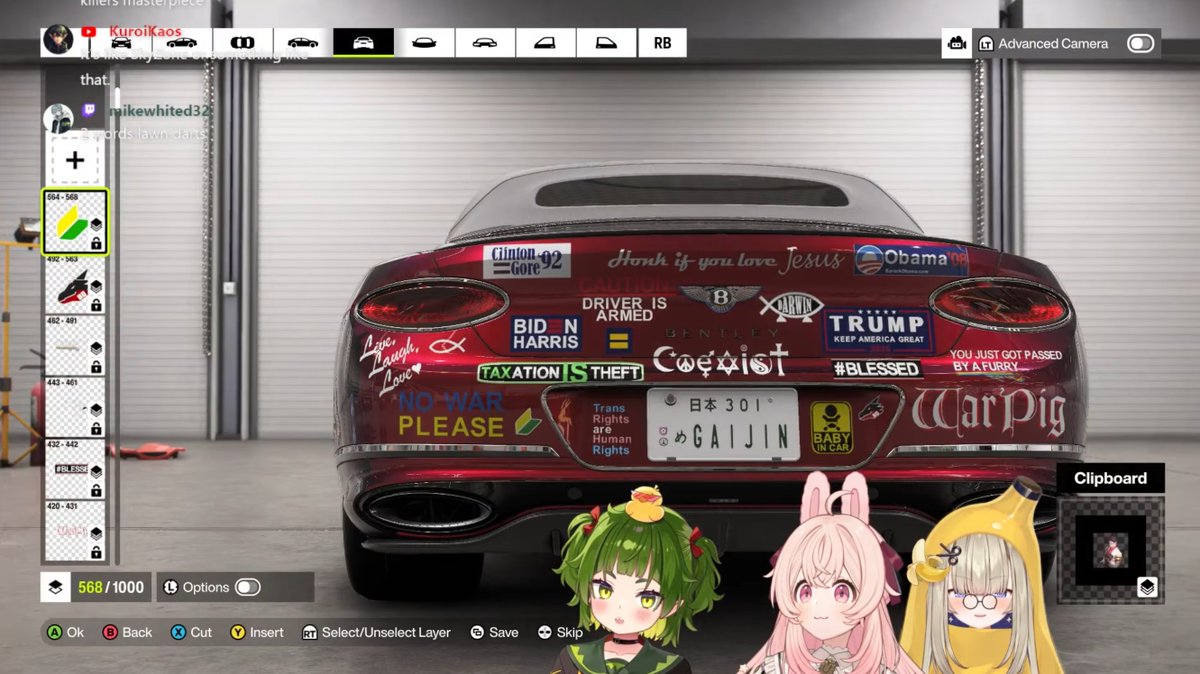1200x674 pixels.
Task: Select the left side view car tab
Action: [x=182, y=43]
